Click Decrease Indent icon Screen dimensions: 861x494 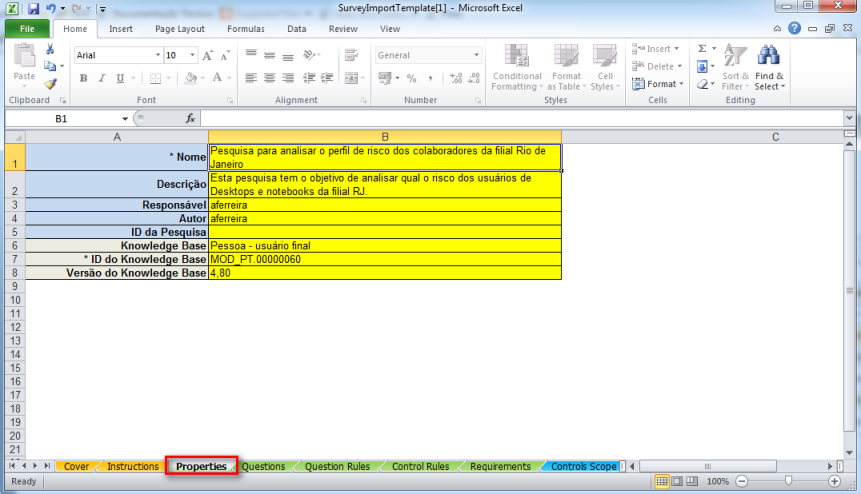point(309,78)
